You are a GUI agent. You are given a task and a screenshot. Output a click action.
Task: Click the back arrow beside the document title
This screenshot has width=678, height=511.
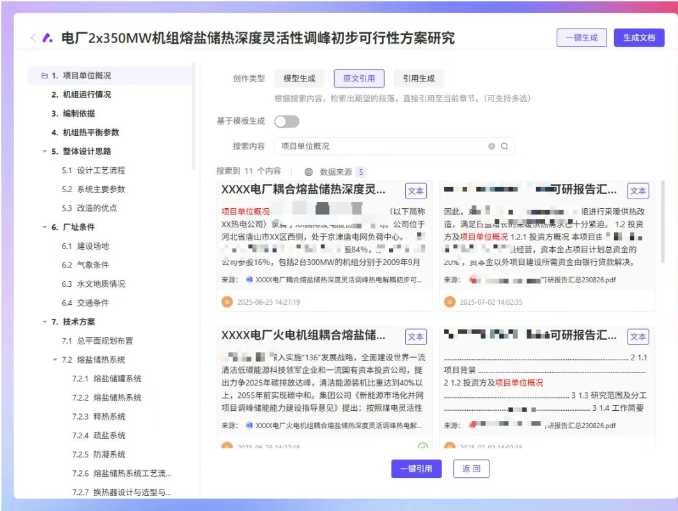(33, 38)
